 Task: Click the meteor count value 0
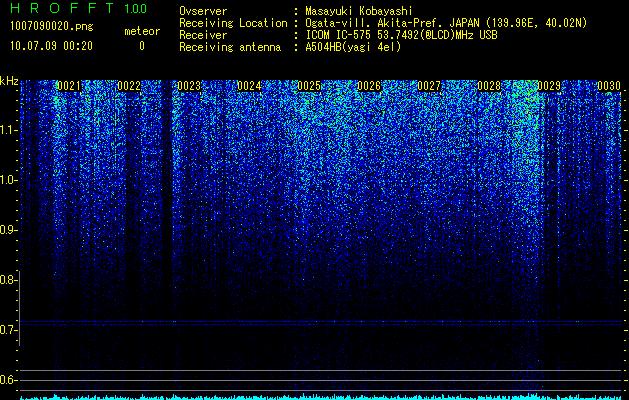(142, 47)
